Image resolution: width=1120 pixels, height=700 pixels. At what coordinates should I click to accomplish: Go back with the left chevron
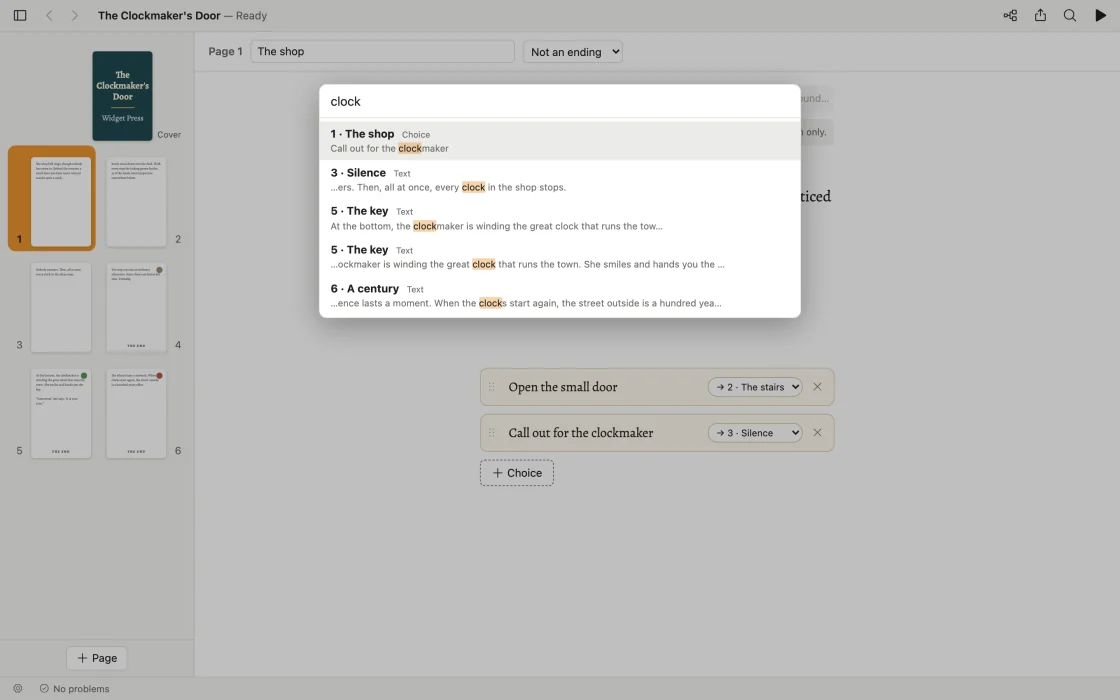[49, 15]
